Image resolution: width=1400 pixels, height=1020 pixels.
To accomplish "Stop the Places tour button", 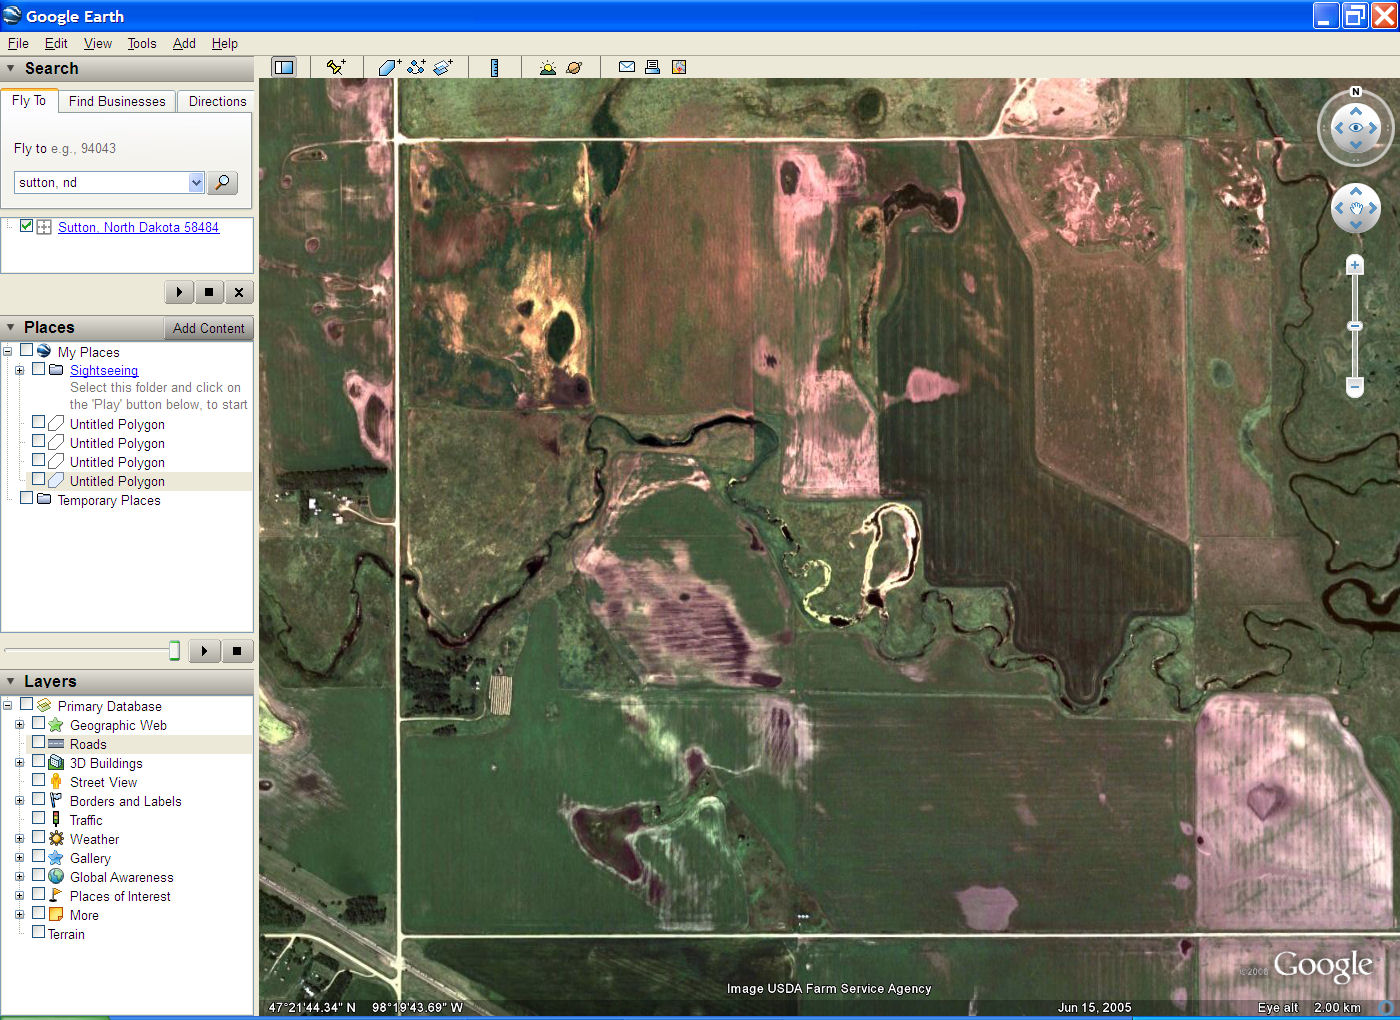I will pos(237,651).
